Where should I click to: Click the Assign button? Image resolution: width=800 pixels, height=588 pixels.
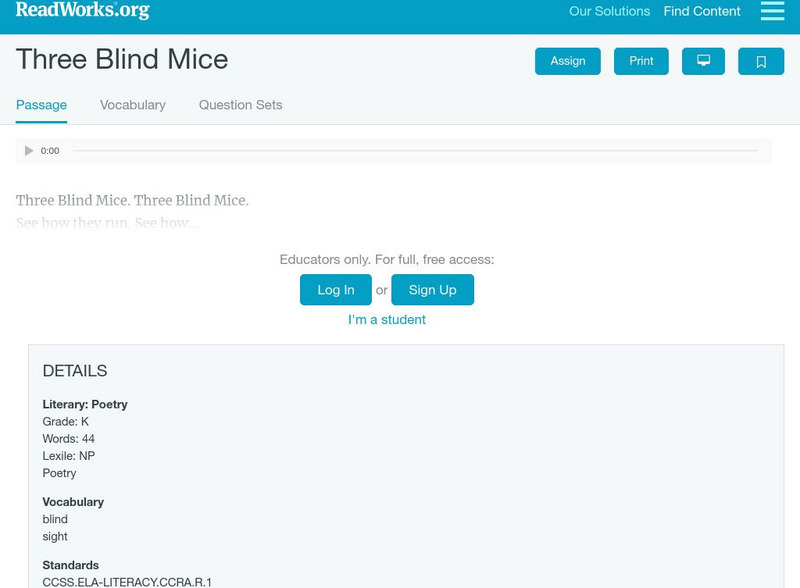tap(568, 61)
